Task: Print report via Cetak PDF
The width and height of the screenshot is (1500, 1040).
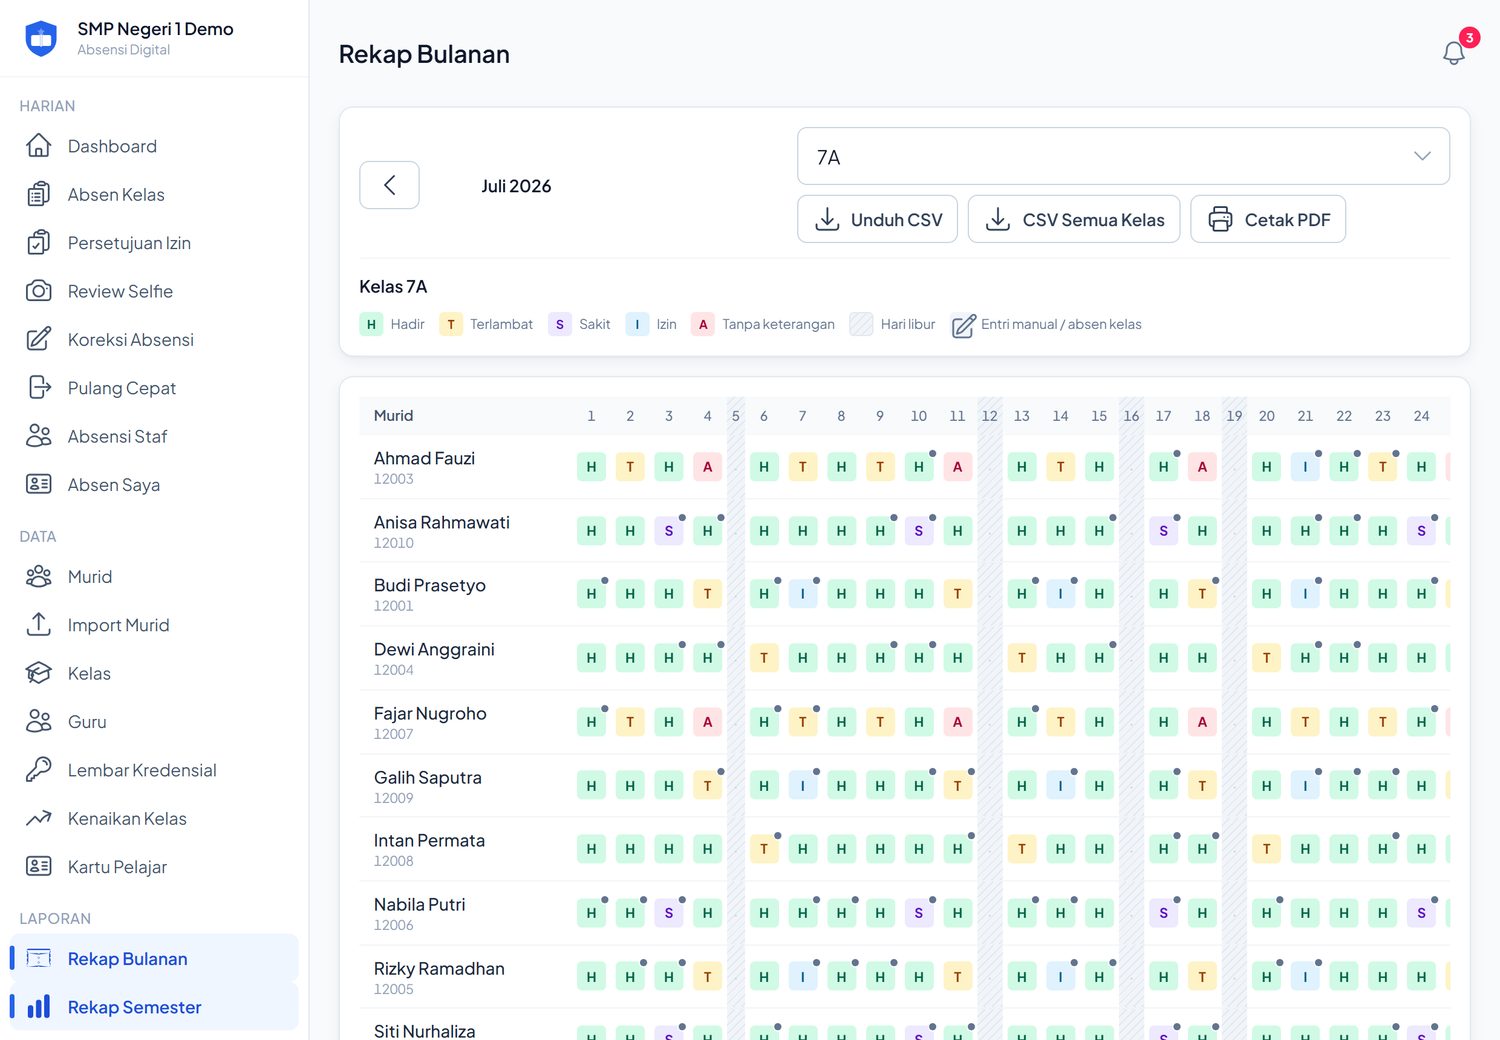Action: [x=1267, y=219]
